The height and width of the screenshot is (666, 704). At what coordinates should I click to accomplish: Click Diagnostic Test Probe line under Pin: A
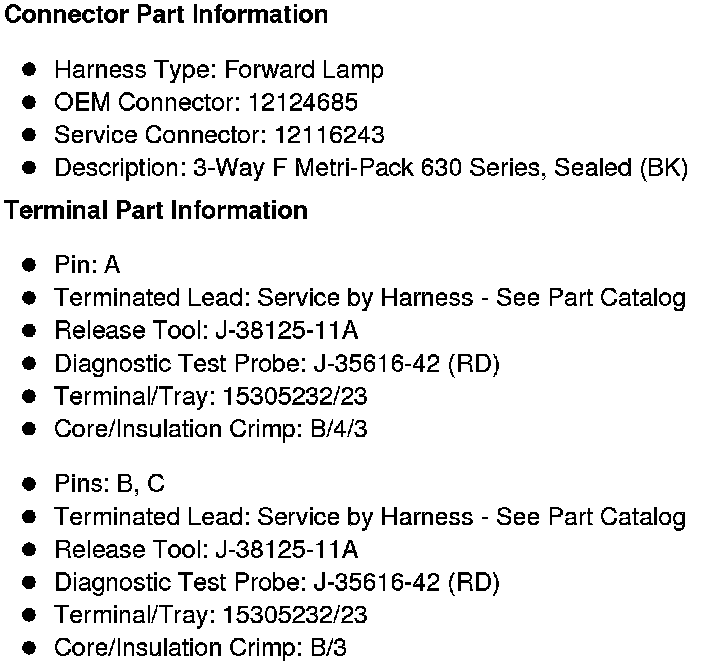click(276, 364)
